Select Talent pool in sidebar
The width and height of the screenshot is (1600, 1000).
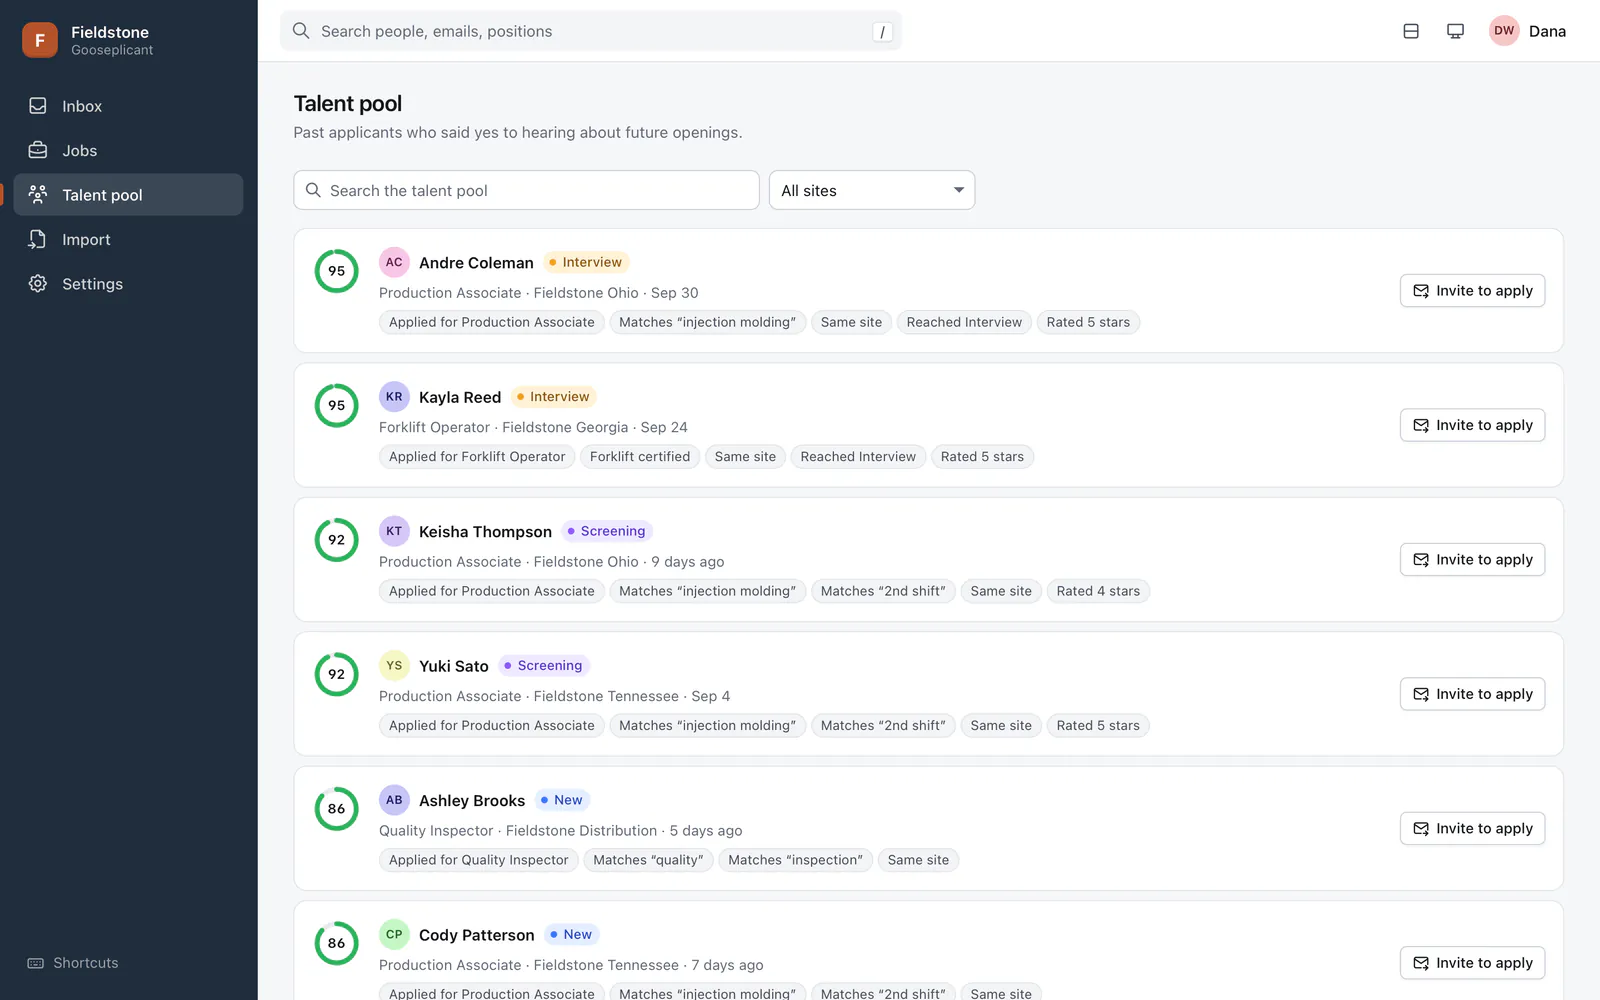pyautogui.click(x=128, y=195)
